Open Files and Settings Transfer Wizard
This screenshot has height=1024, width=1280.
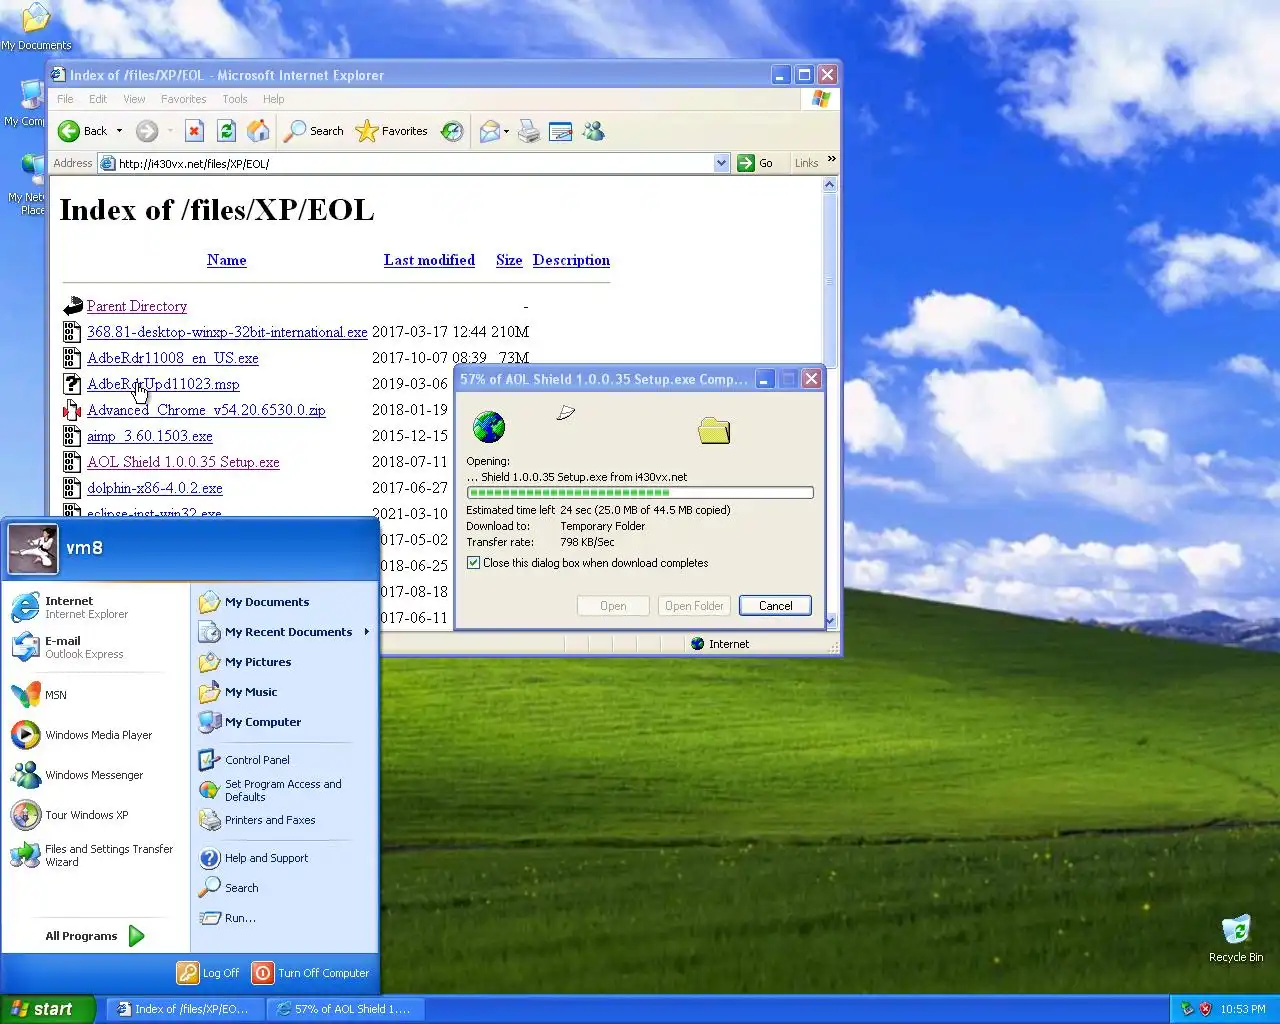96,855
